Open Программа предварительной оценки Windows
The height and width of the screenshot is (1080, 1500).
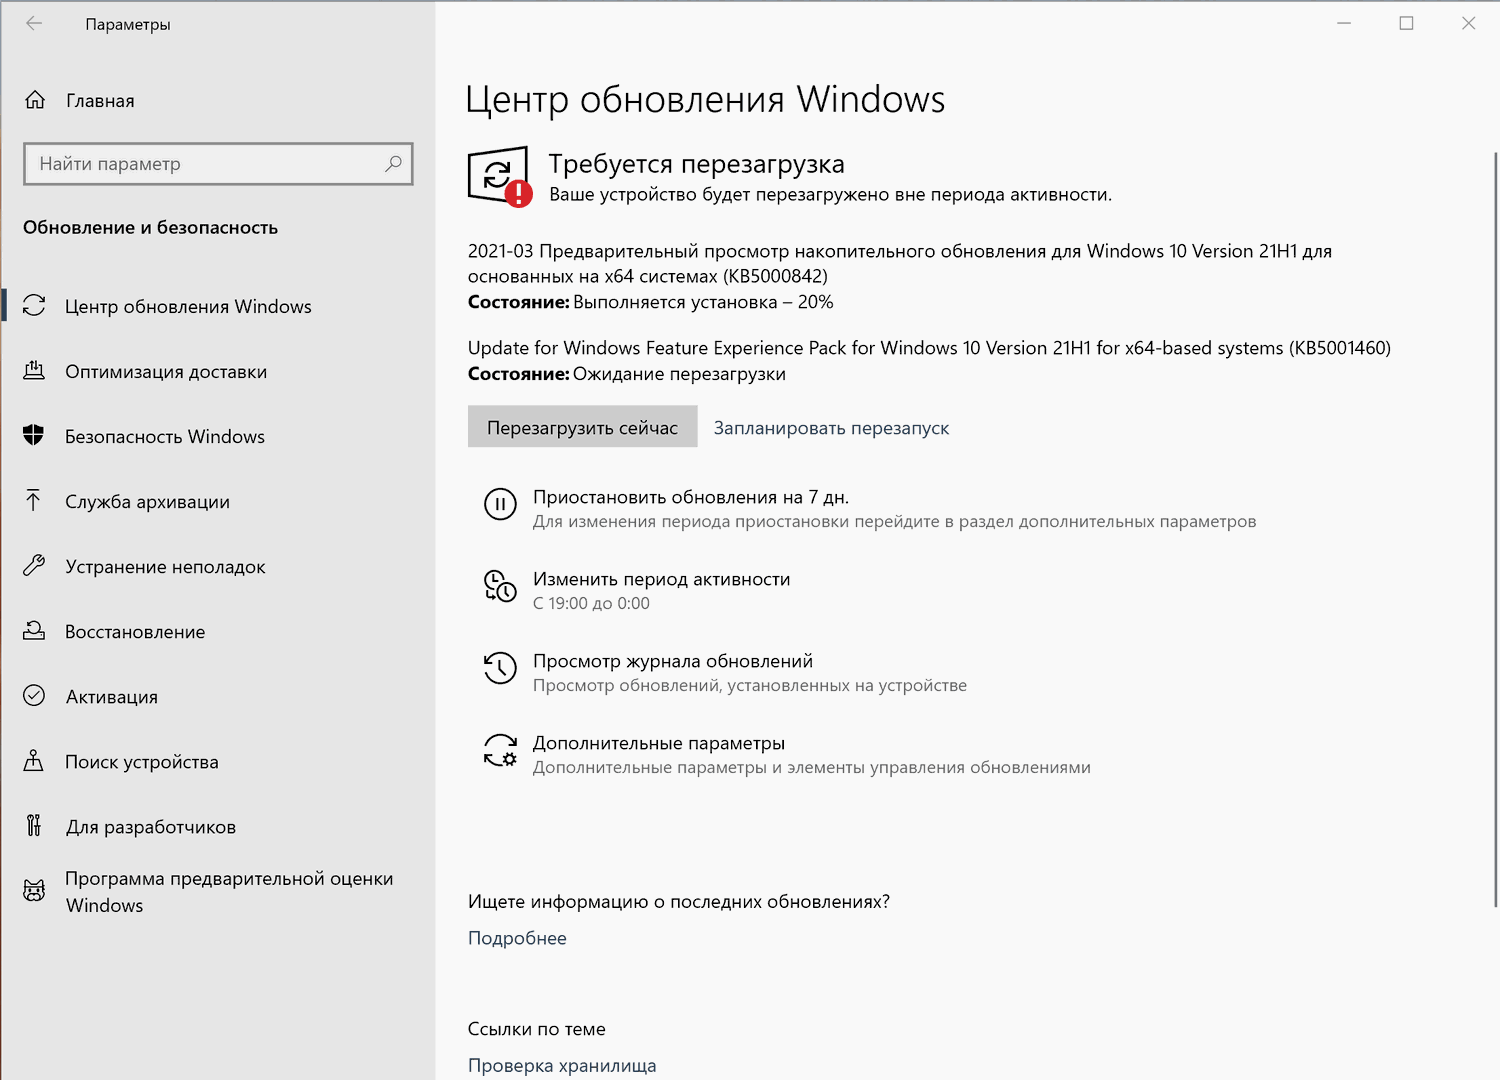click(35, 890)
